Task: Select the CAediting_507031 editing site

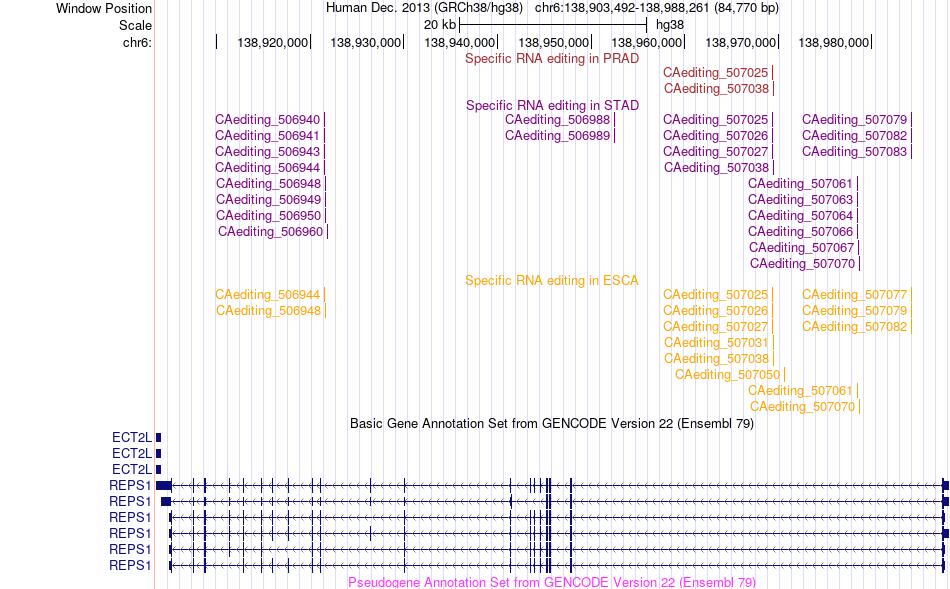Action: [716, 343]
